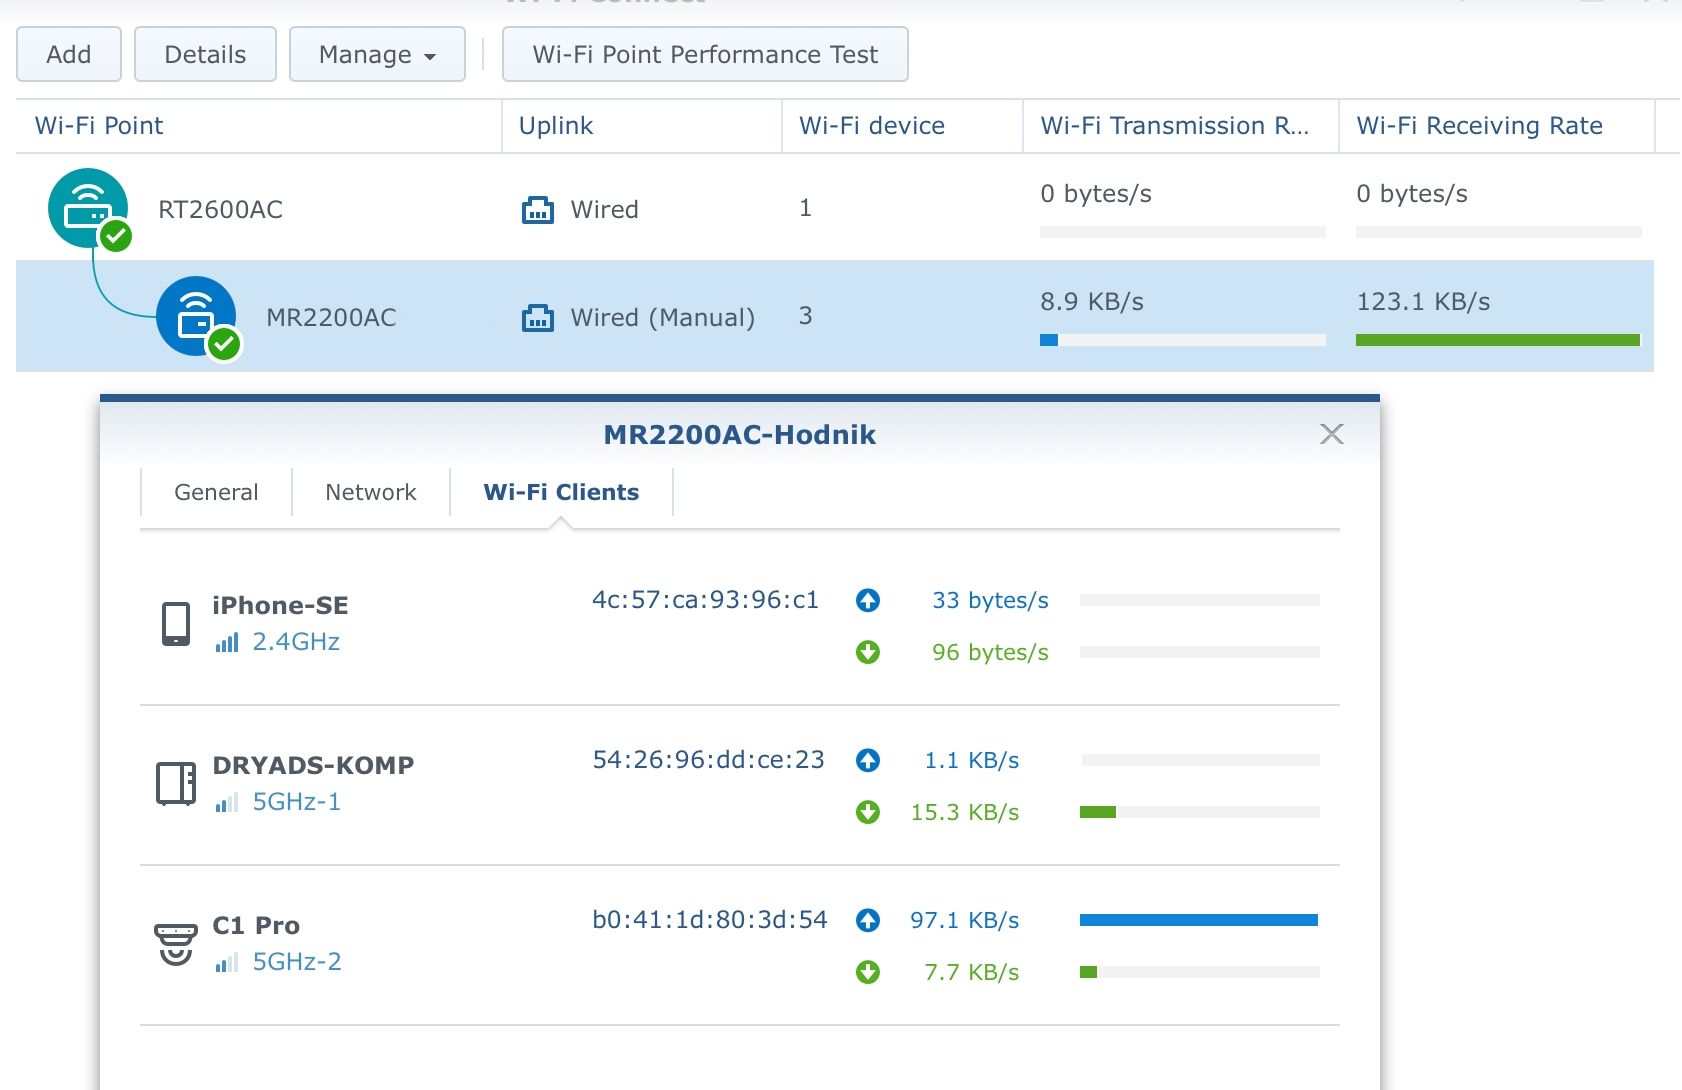1682x1090 pixels.
Task: Click the 8.9 KB/s transmission rate value
Action: pos(1092,302)
